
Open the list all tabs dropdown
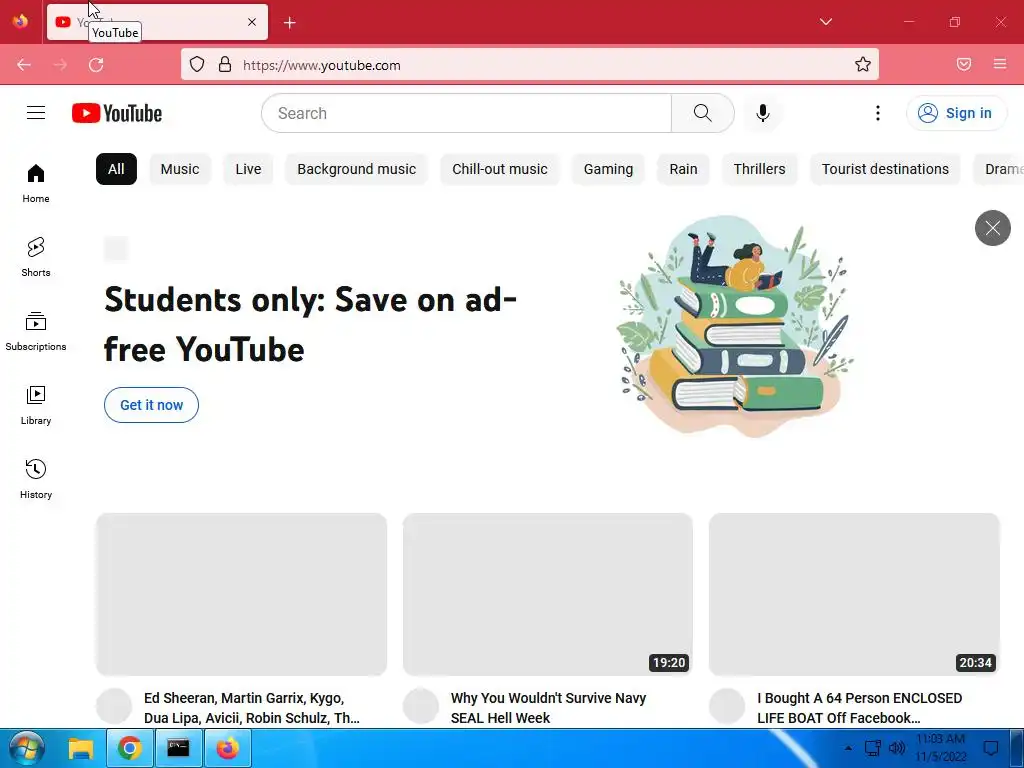[x=825, y=22]
